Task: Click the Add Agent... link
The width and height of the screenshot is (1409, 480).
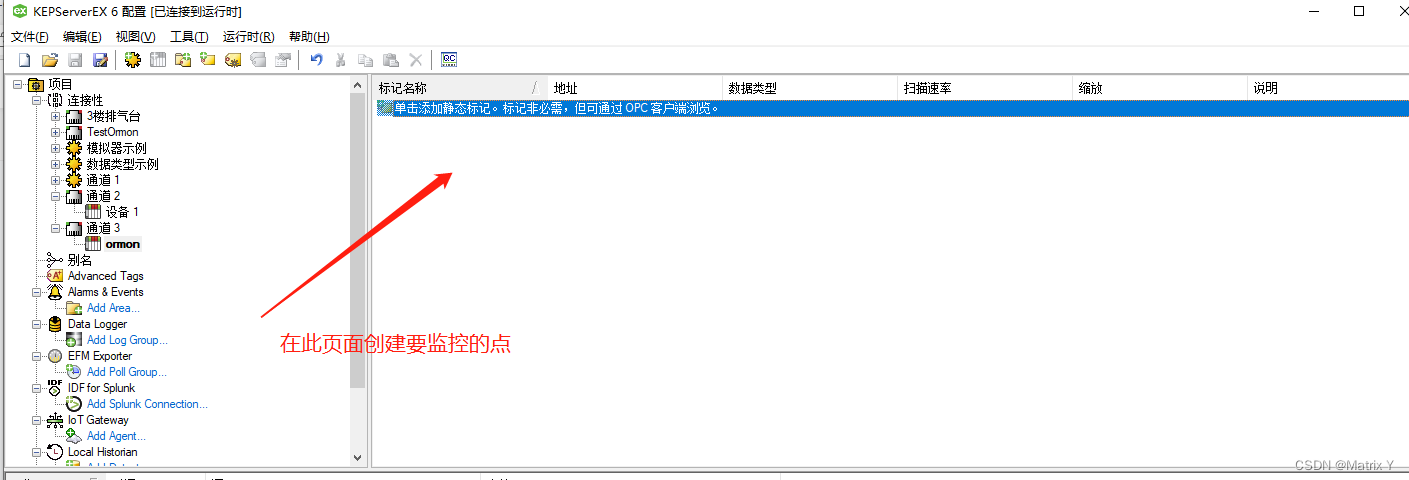Action: [x=116, y=436]
